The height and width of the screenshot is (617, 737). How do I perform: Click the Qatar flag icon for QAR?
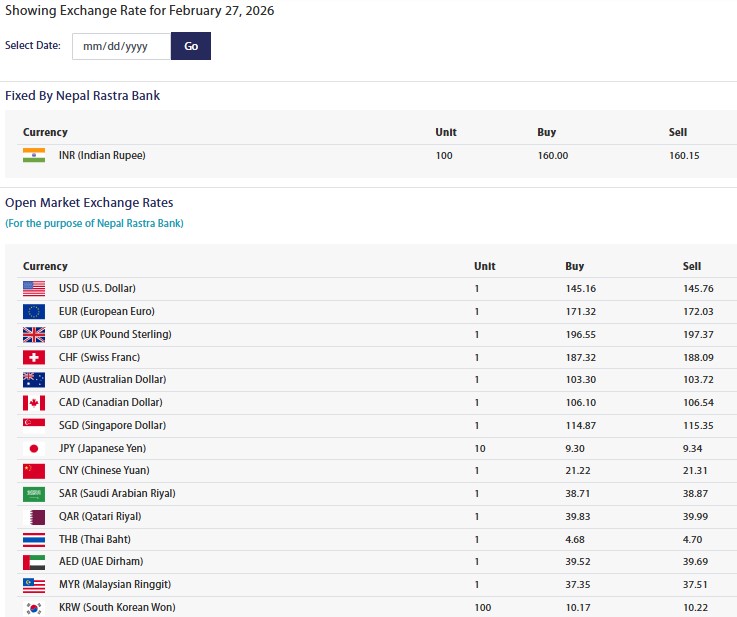(33, 517)
